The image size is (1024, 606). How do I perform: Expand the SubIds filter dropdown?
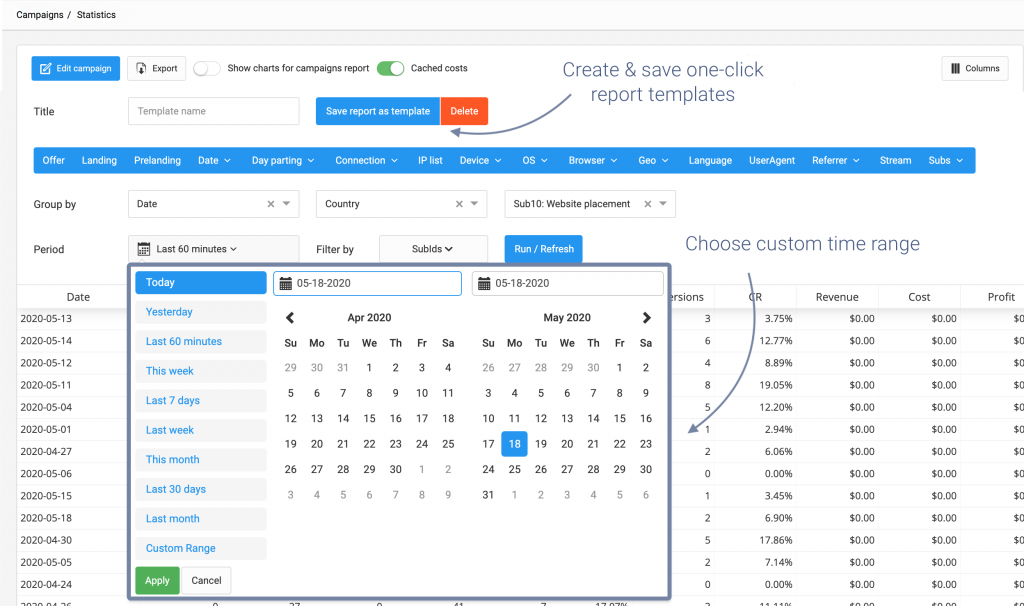[433, 248]
